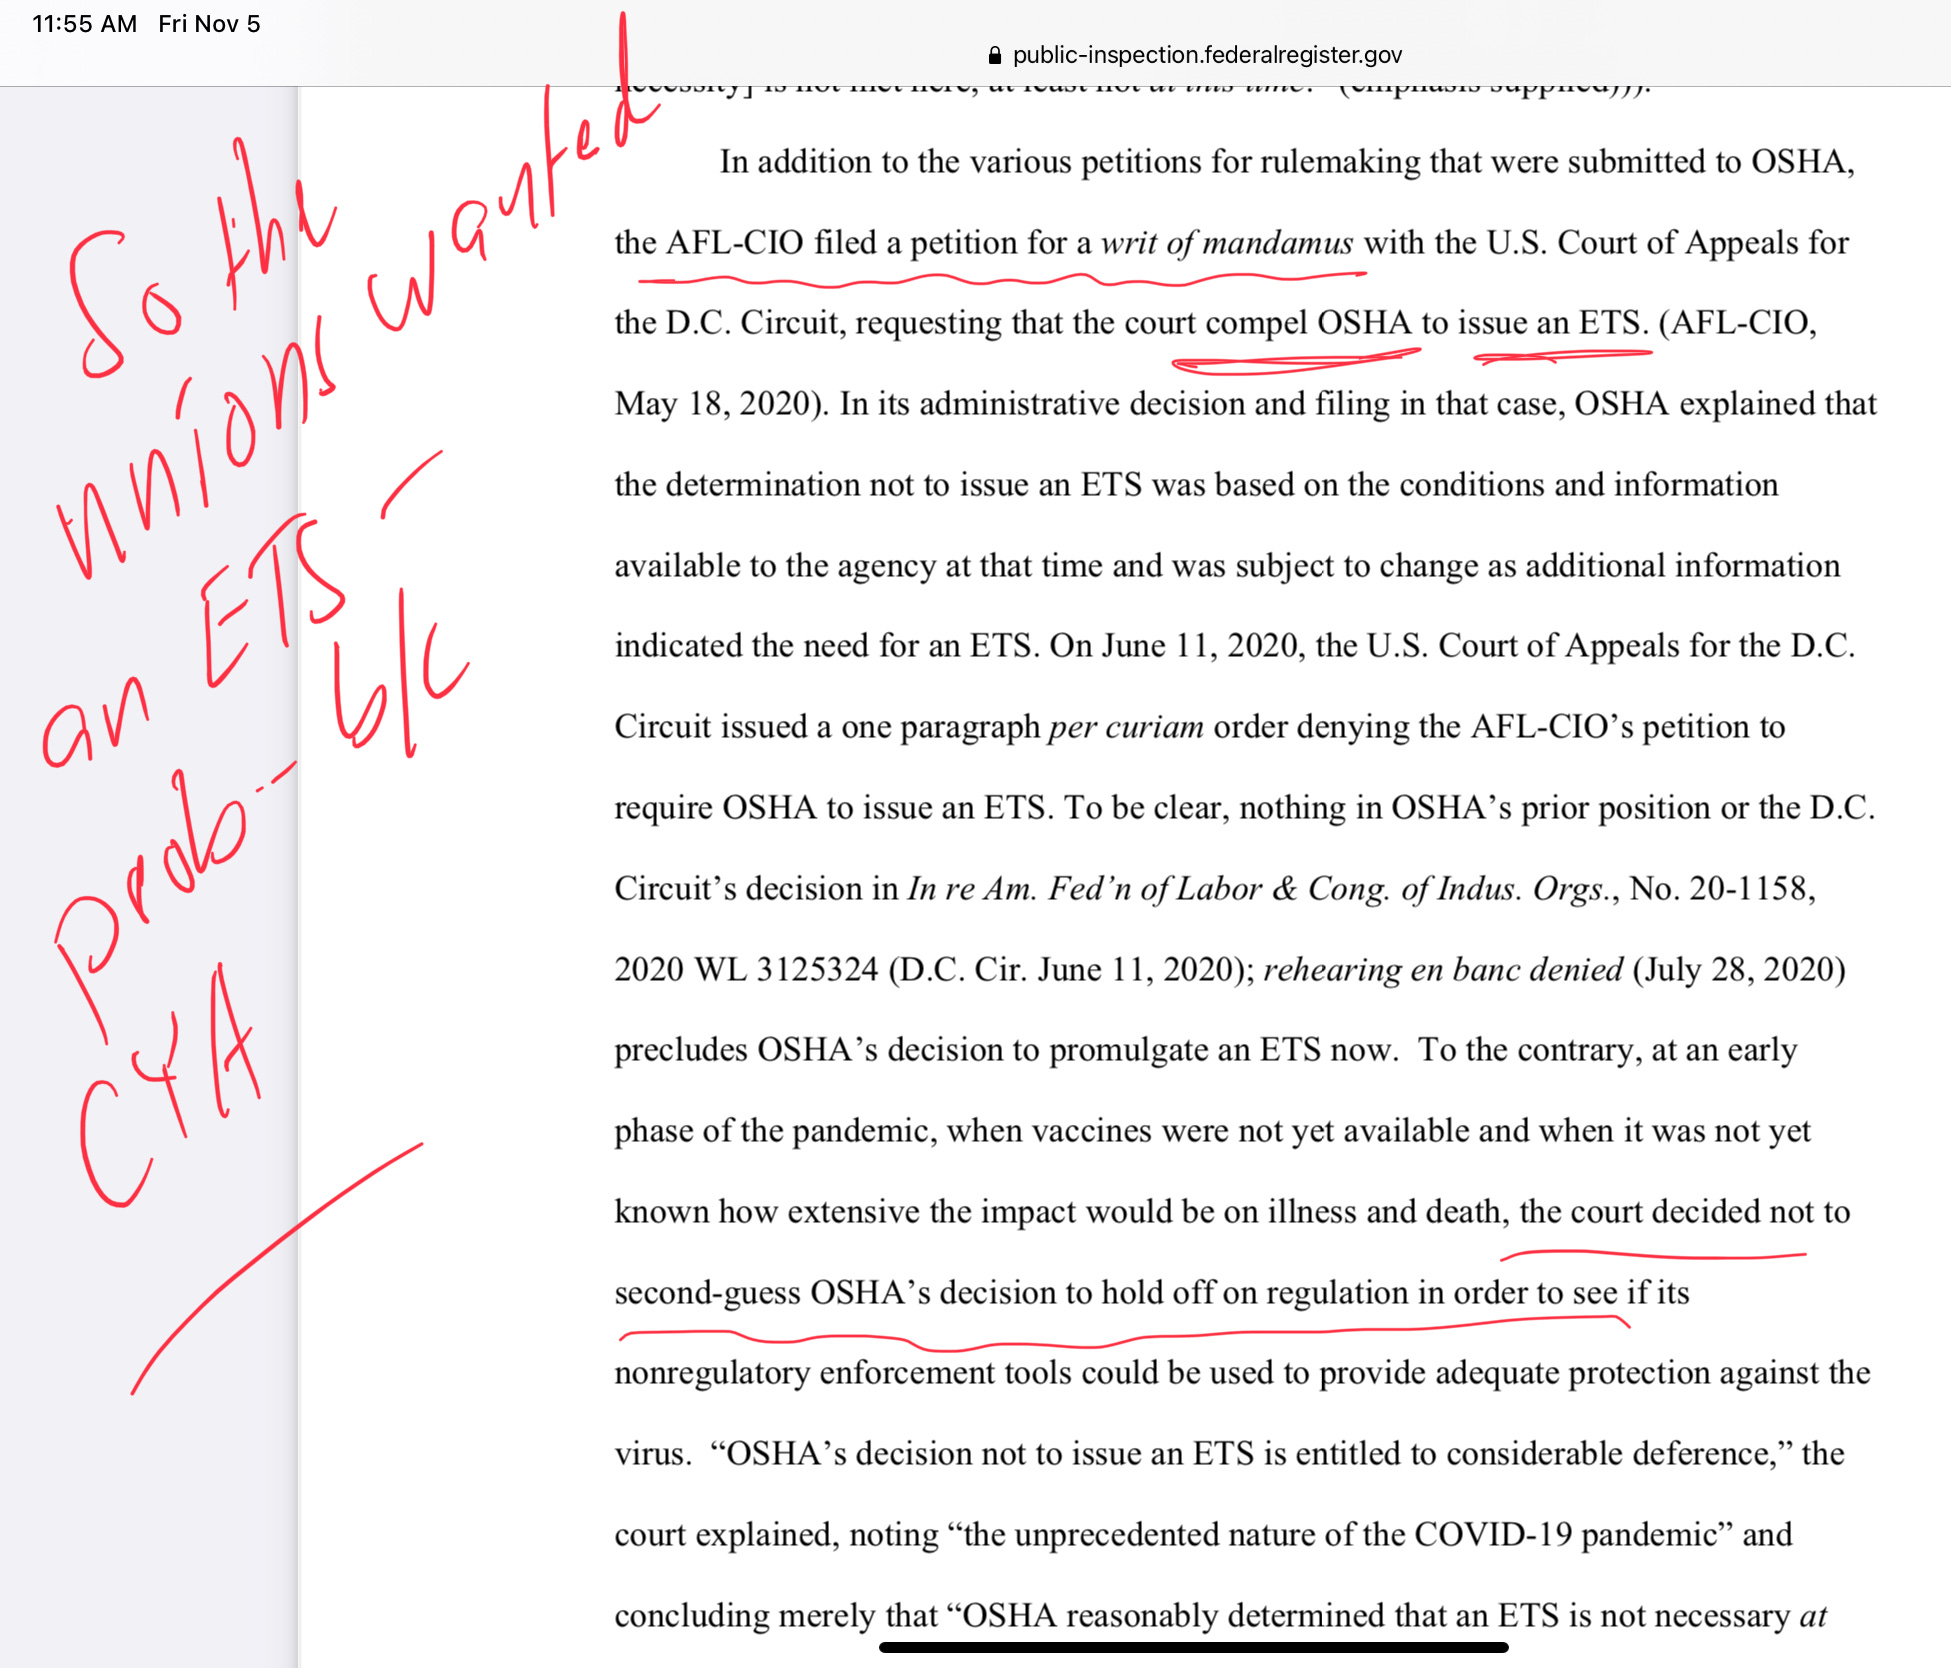This screenshot has width=1951, height=1668.
Task: Tap the italic case name 'In re Am. Fed'n of Labor'
Action: (x=1084, y=889)
